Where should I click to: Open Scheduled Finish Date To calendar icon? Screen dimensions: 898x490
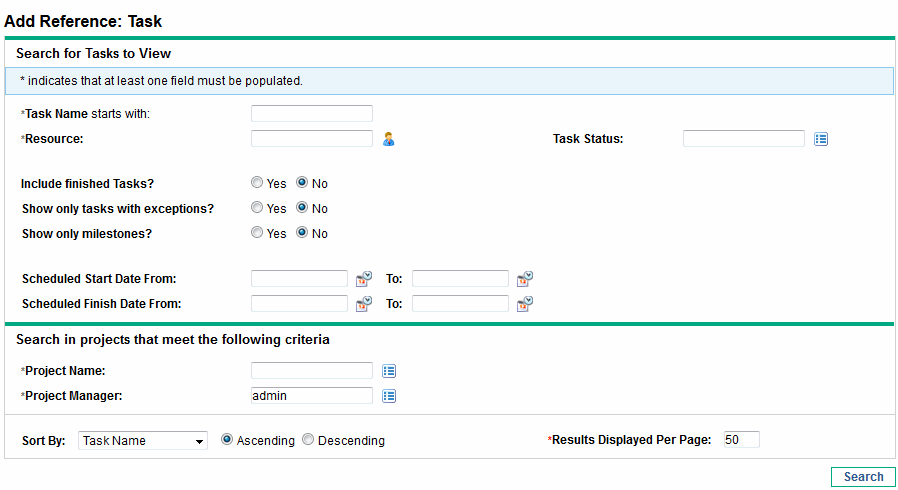[x=525, y=304]
